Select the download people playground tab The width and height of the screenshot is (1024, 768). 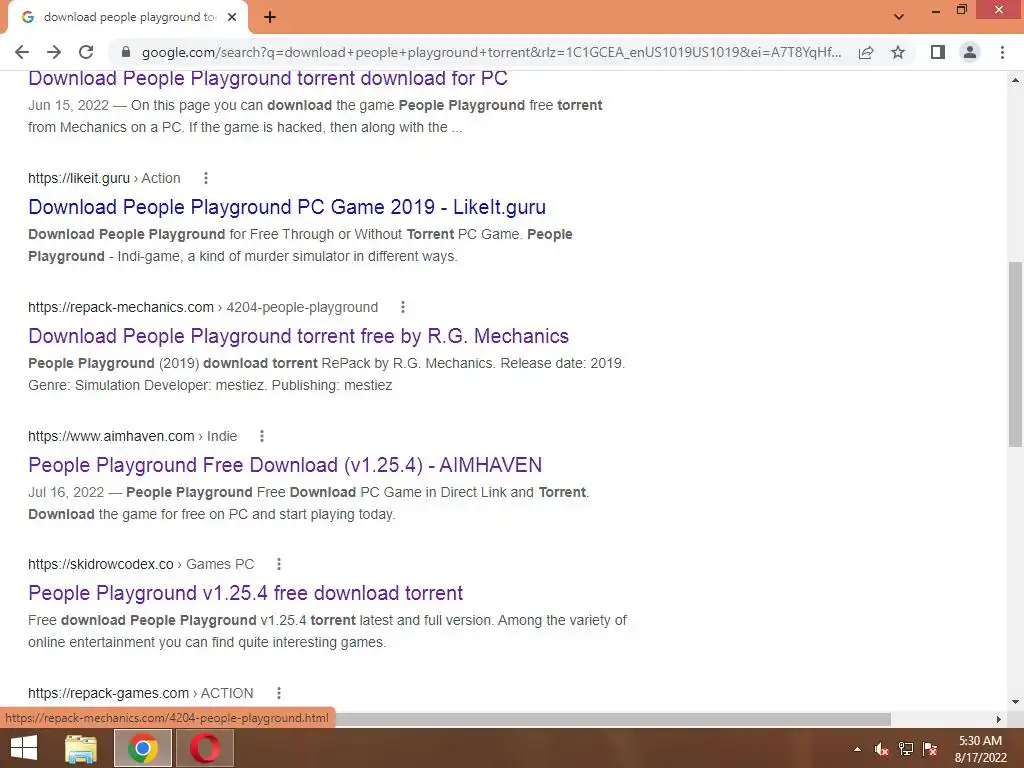click(128, 18)
